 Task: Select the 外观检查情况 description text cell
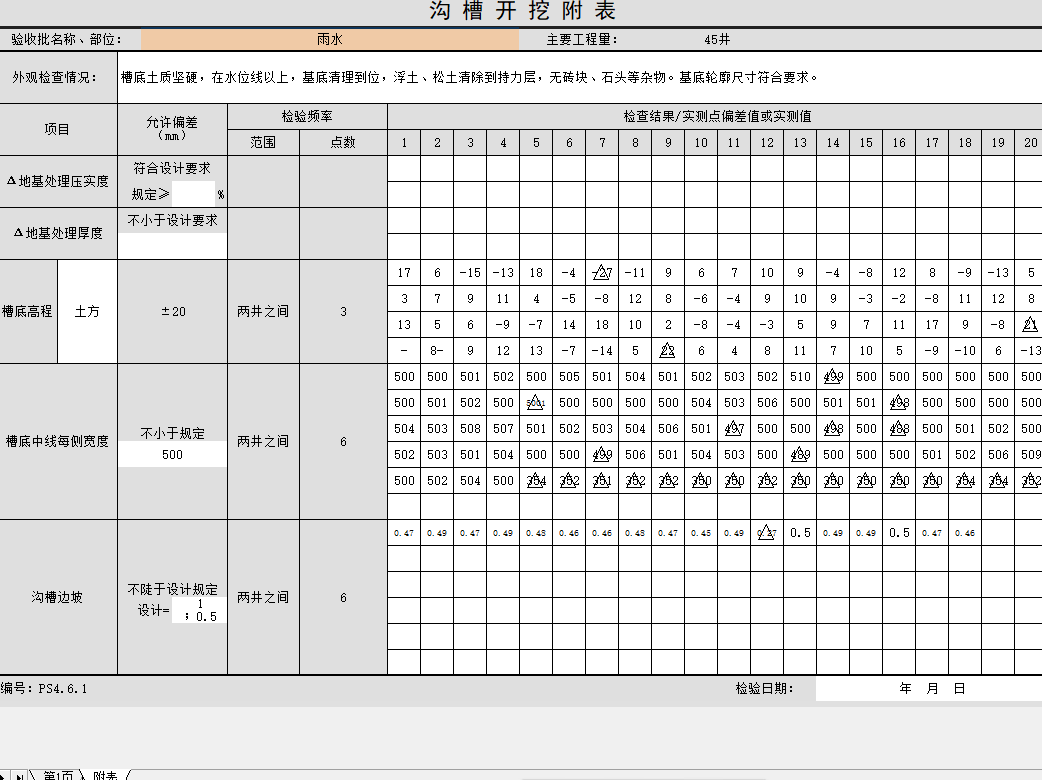pyautogui.click(x=579, y=77)
